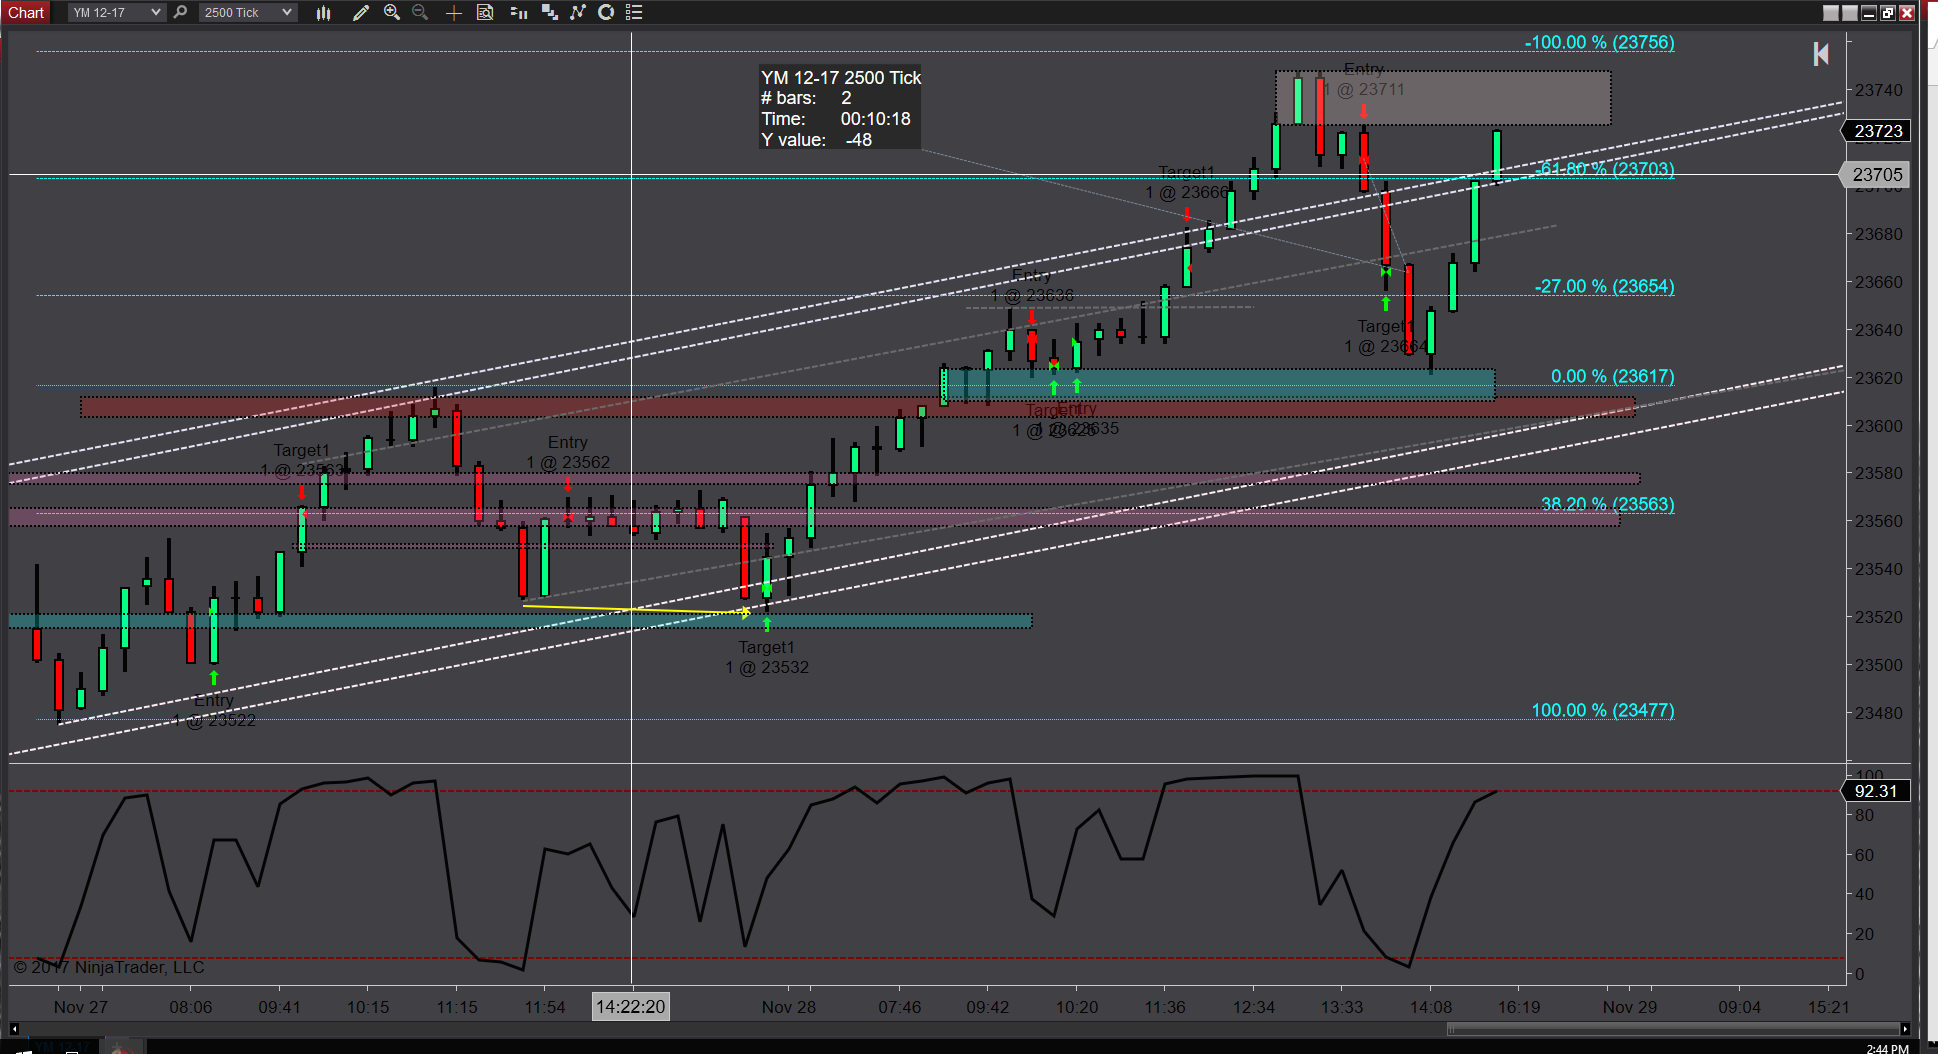Image resolution: width=1938 pixels, height=1054 pixels.
Task: Click the Target1 1 @ 23532 label
Action: [767, 657]
